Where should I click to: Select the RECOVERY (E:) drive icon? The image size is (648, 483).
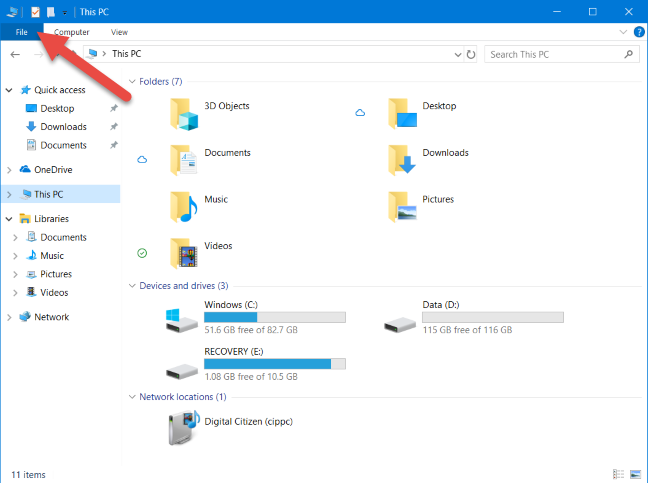pyautogui.click(x=181, y=371)
